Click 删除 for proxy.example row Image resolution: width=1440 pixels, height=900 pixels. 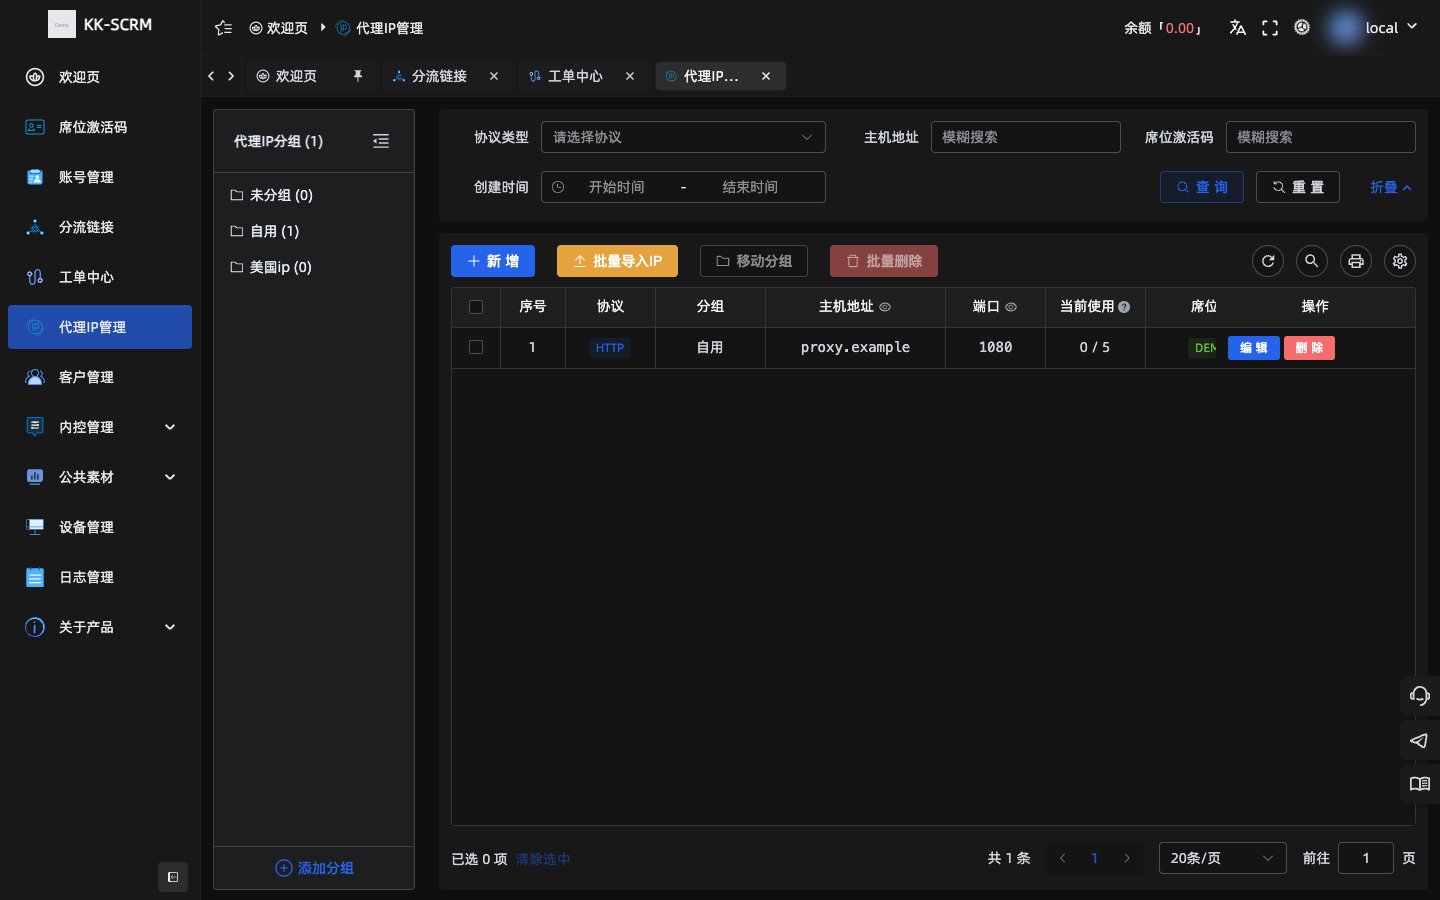(1309, 347)
